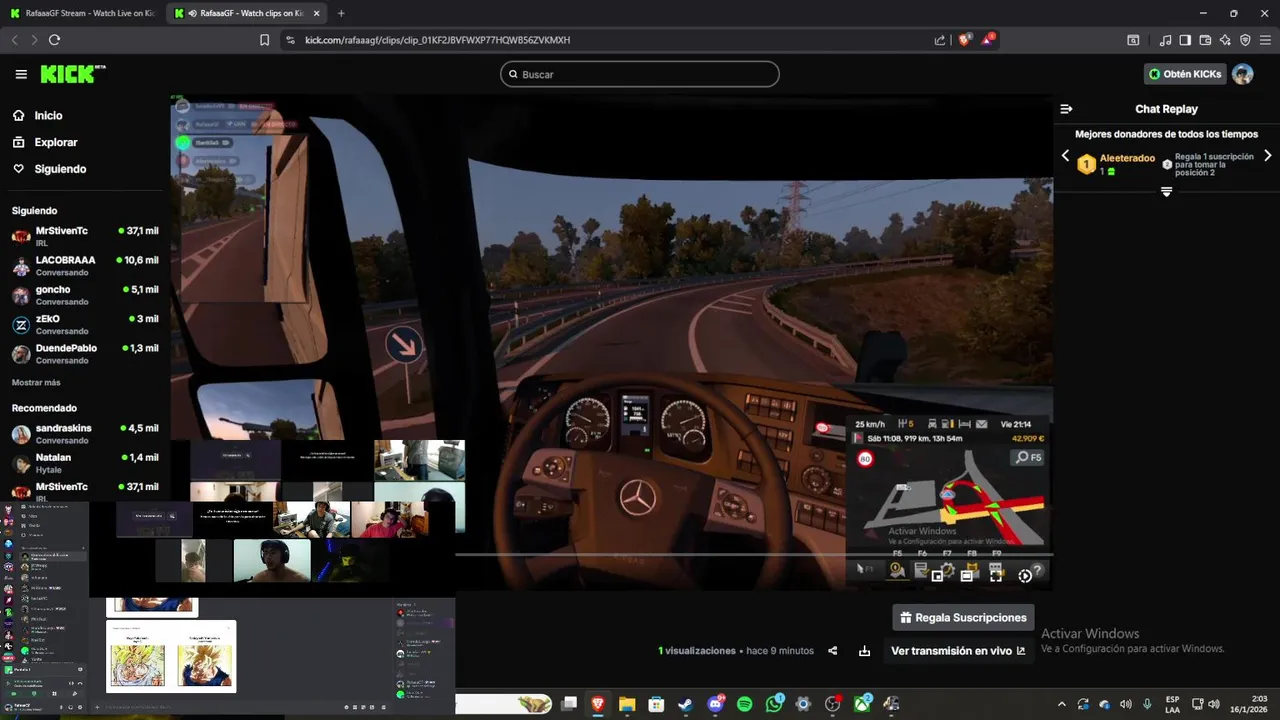The height and width of the screenshot is (720, 1280).
Task: Switch to RafaaaGF Stream tab
Action: (x=82, y=13)
